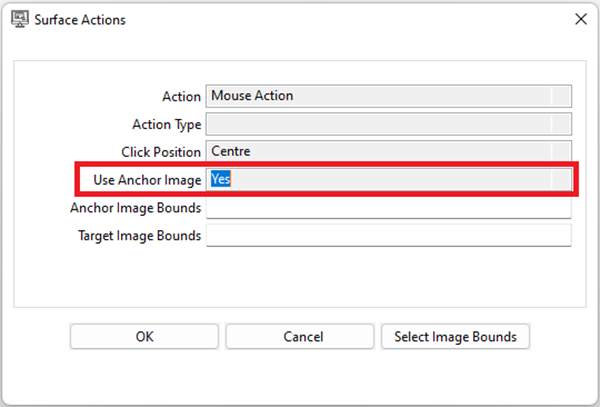Click the Surface Actions window icon

tap(17, 19)
